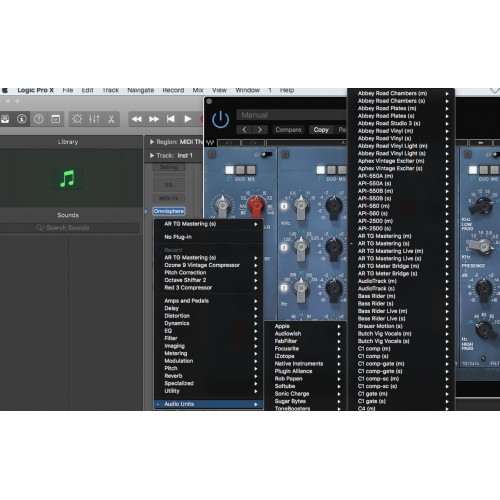Click the Fast Forward transport button
Viewport: 500px width, 500px height.
(x=154, y=119)
